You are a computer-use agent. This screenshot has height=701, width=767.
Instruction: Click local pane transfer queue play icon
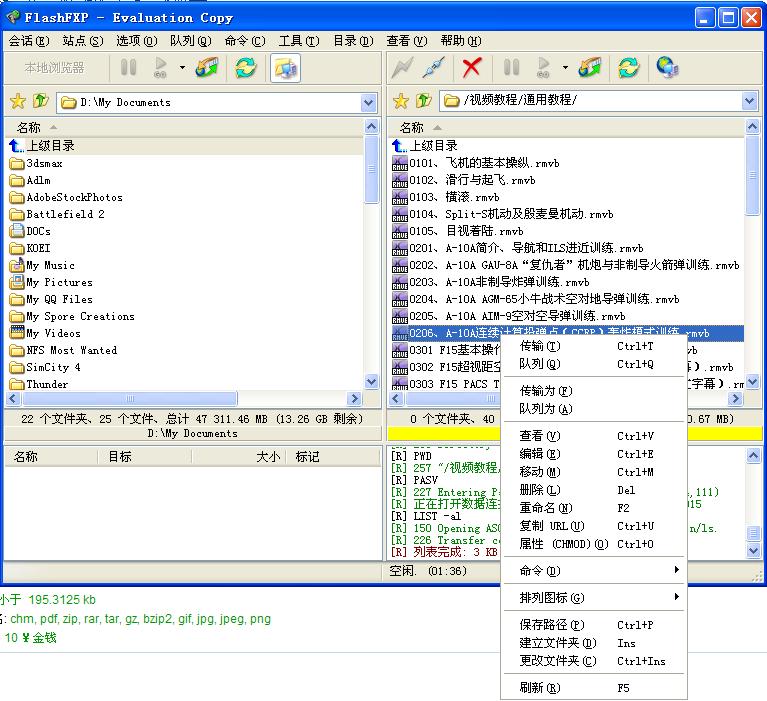tap(160, 67)
